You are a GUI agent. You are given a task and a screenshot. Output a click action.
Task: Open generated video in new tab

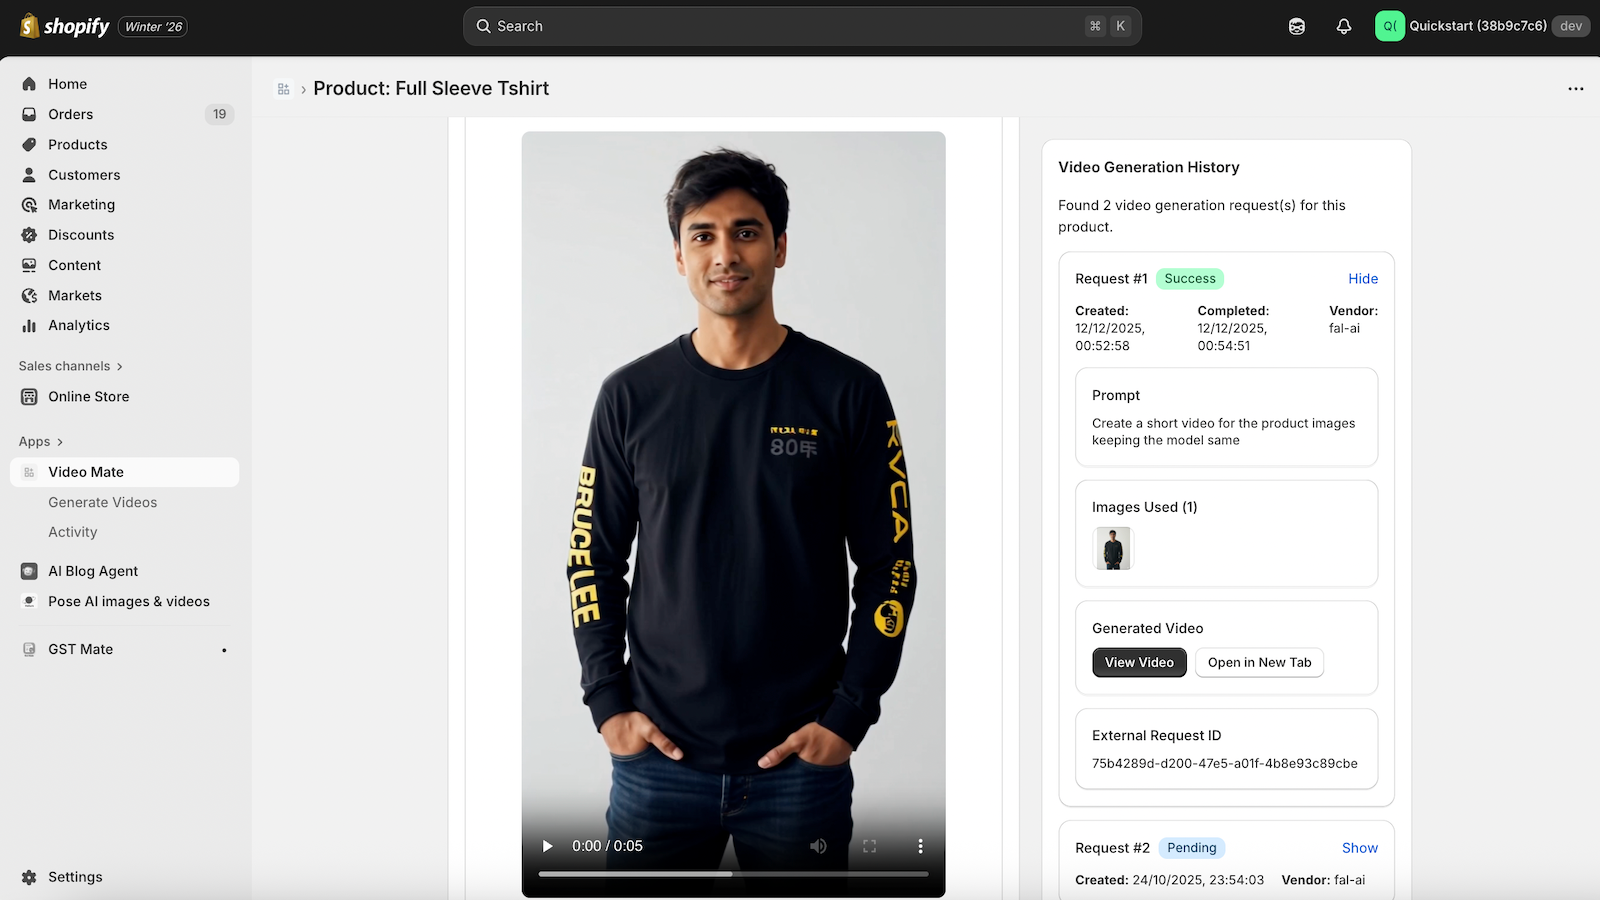[1259, 662]
